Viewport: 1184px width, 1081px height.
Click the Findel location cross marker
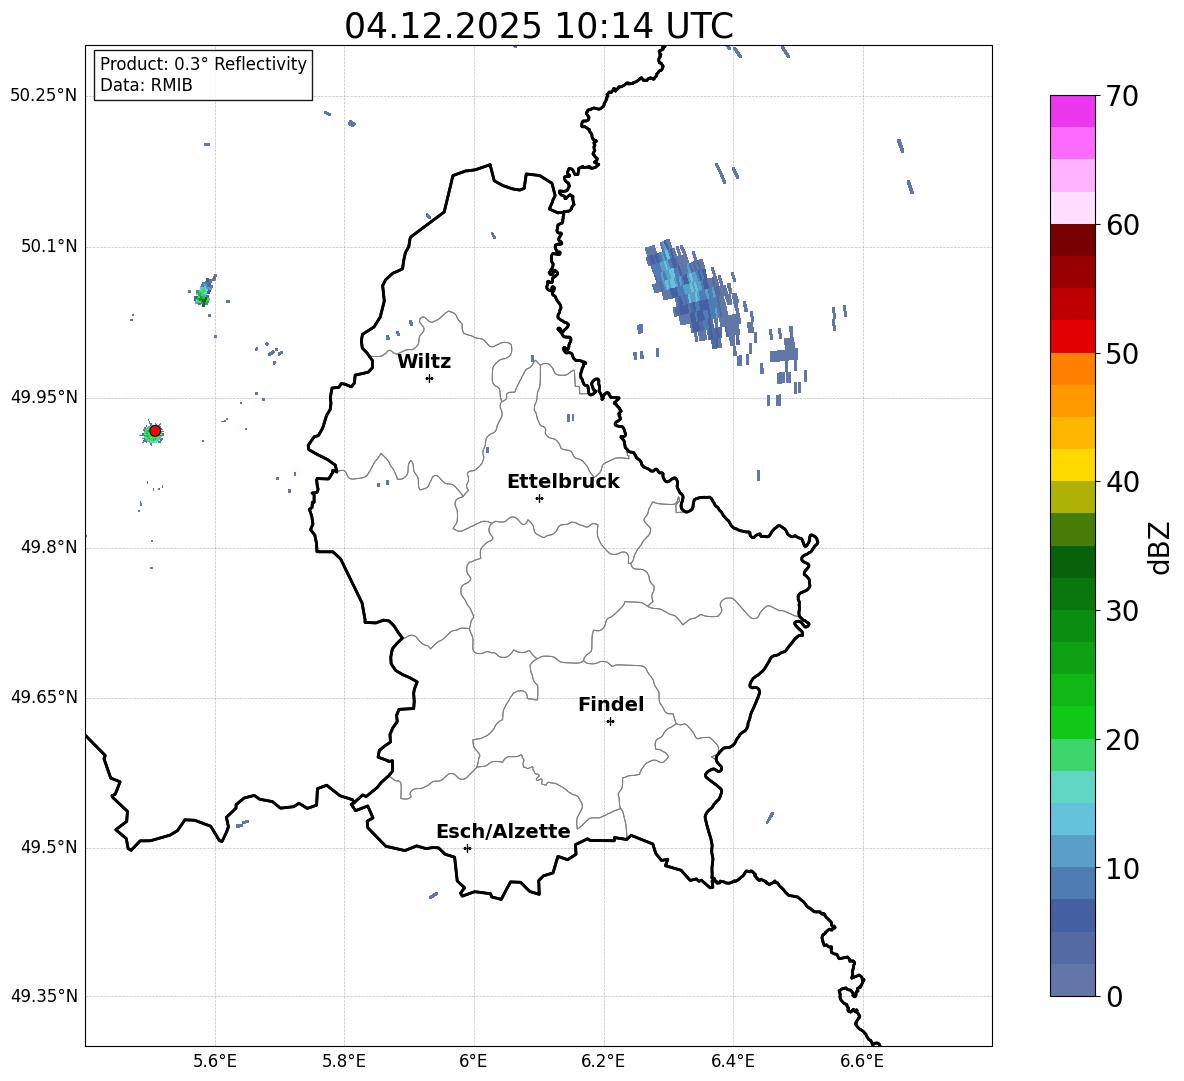point(610,722)
